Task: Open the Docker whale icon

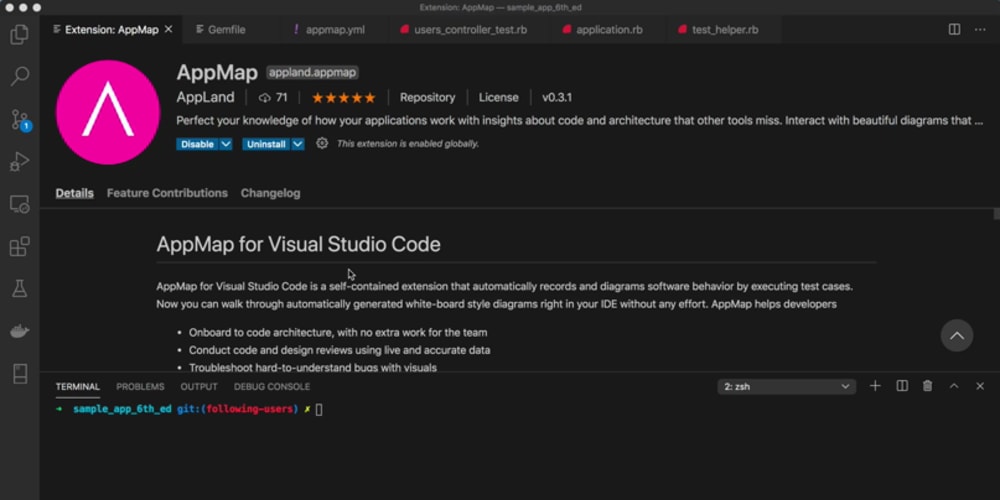Action: [x=19, y=331]
